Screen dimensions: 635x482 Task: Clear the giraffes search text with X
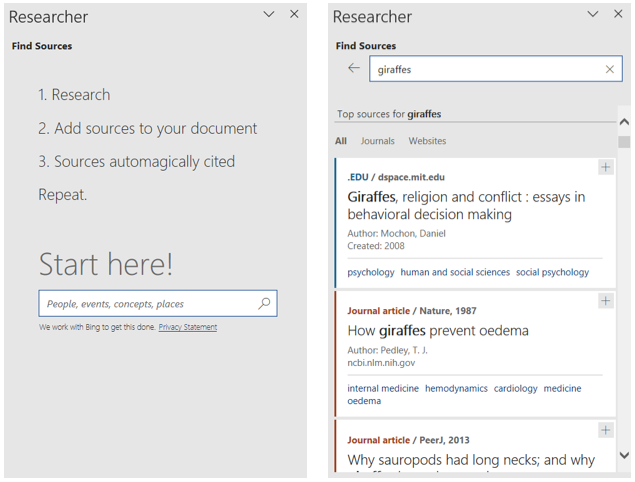[609, 69]
